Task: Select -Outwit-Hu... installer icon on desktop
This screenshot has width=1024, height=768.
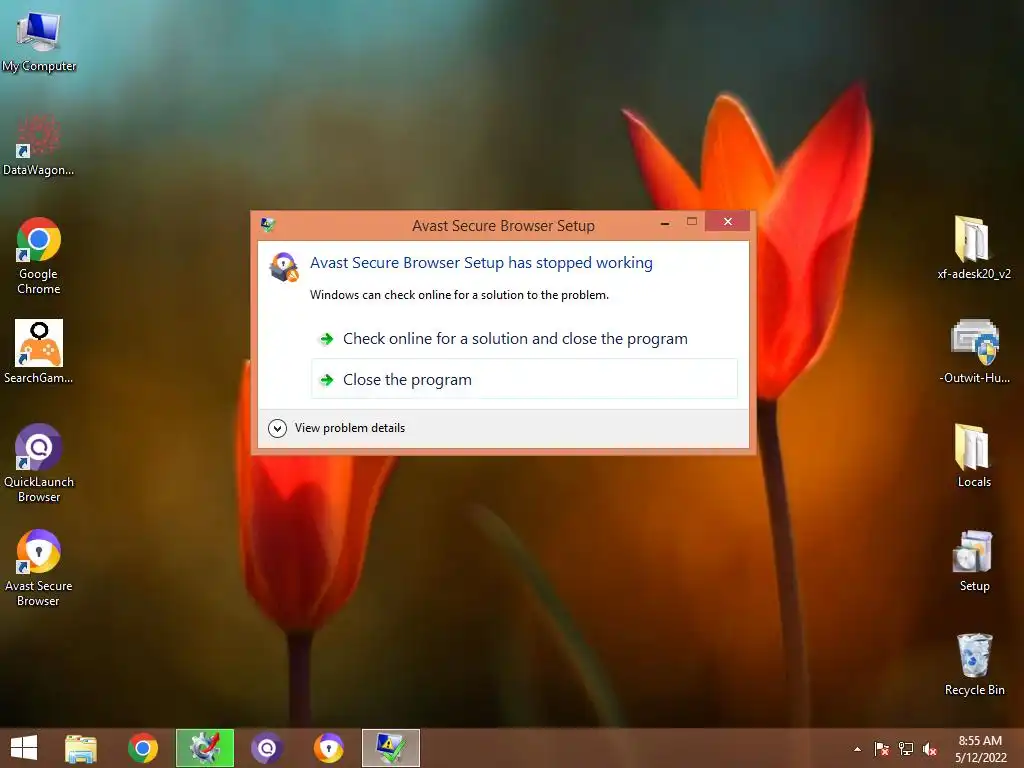Action: (974, 351)
